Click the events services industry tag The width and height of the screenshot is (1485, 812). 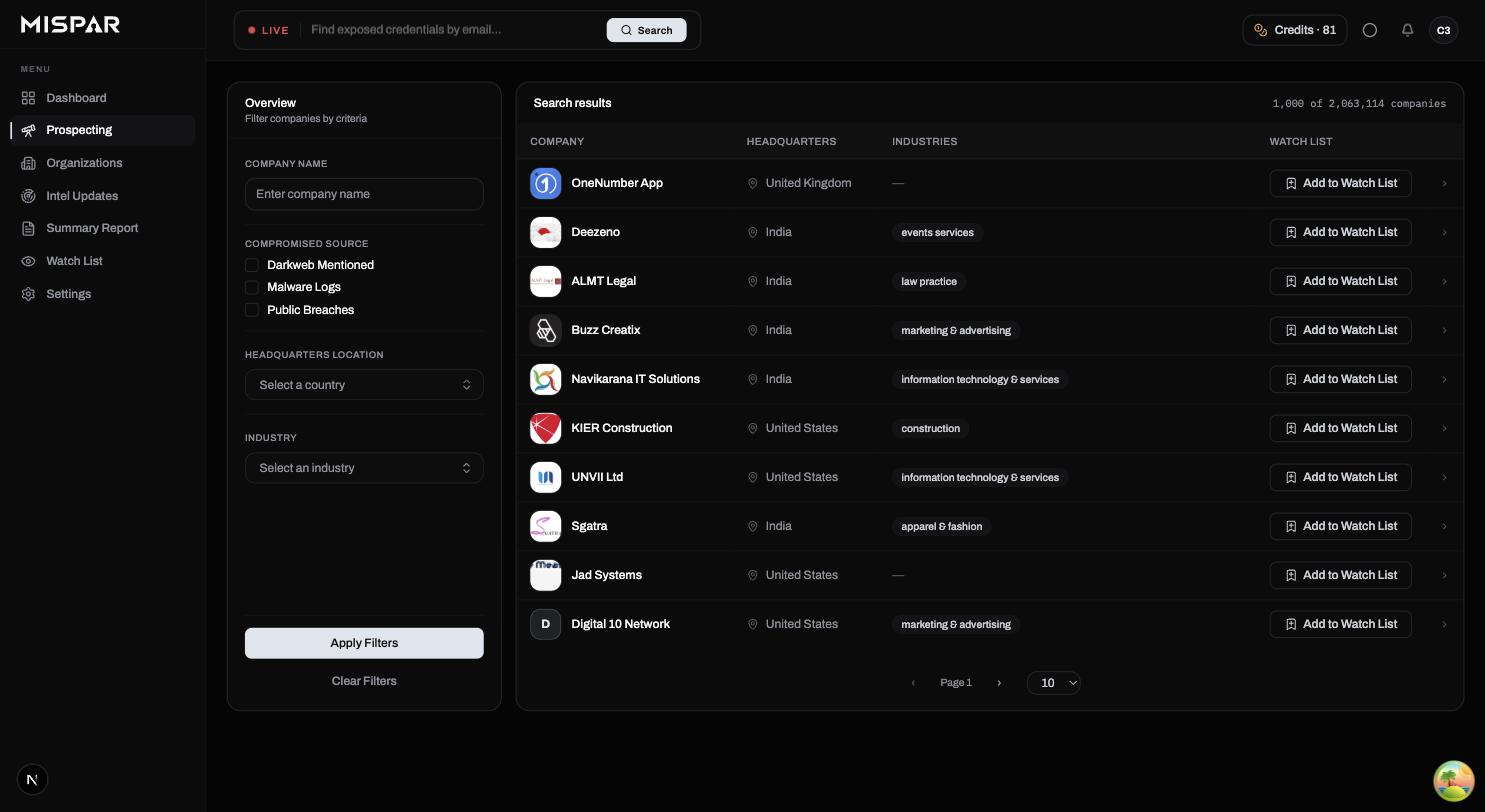click(x=937, y=232)
